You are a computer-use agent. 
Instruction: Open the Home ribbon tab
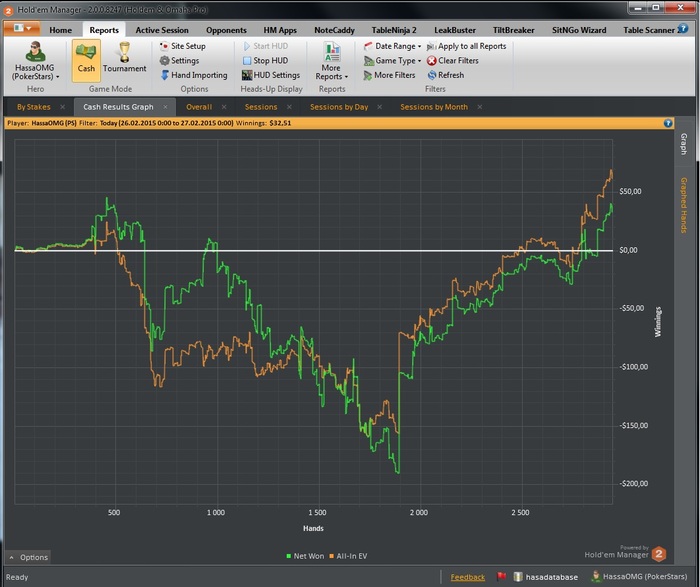[x=61, y=30]
